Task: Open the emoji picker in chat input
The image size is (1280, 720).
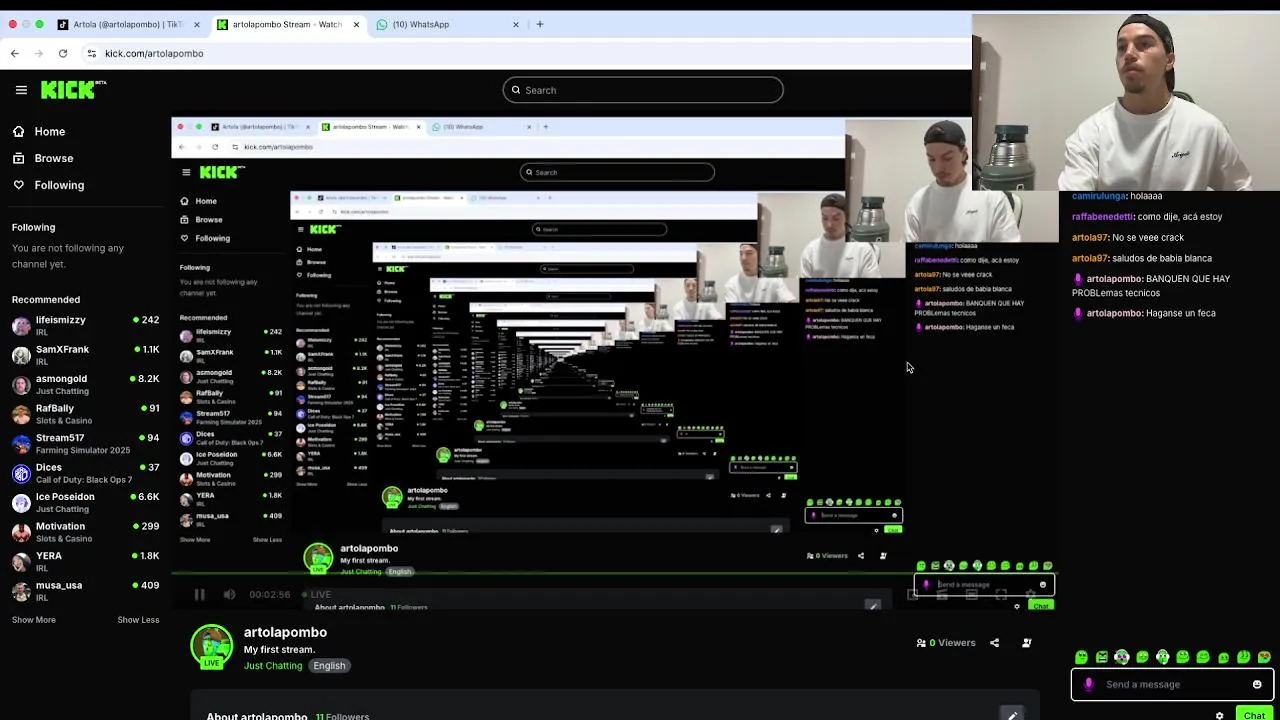Action: click(1257, 685)
